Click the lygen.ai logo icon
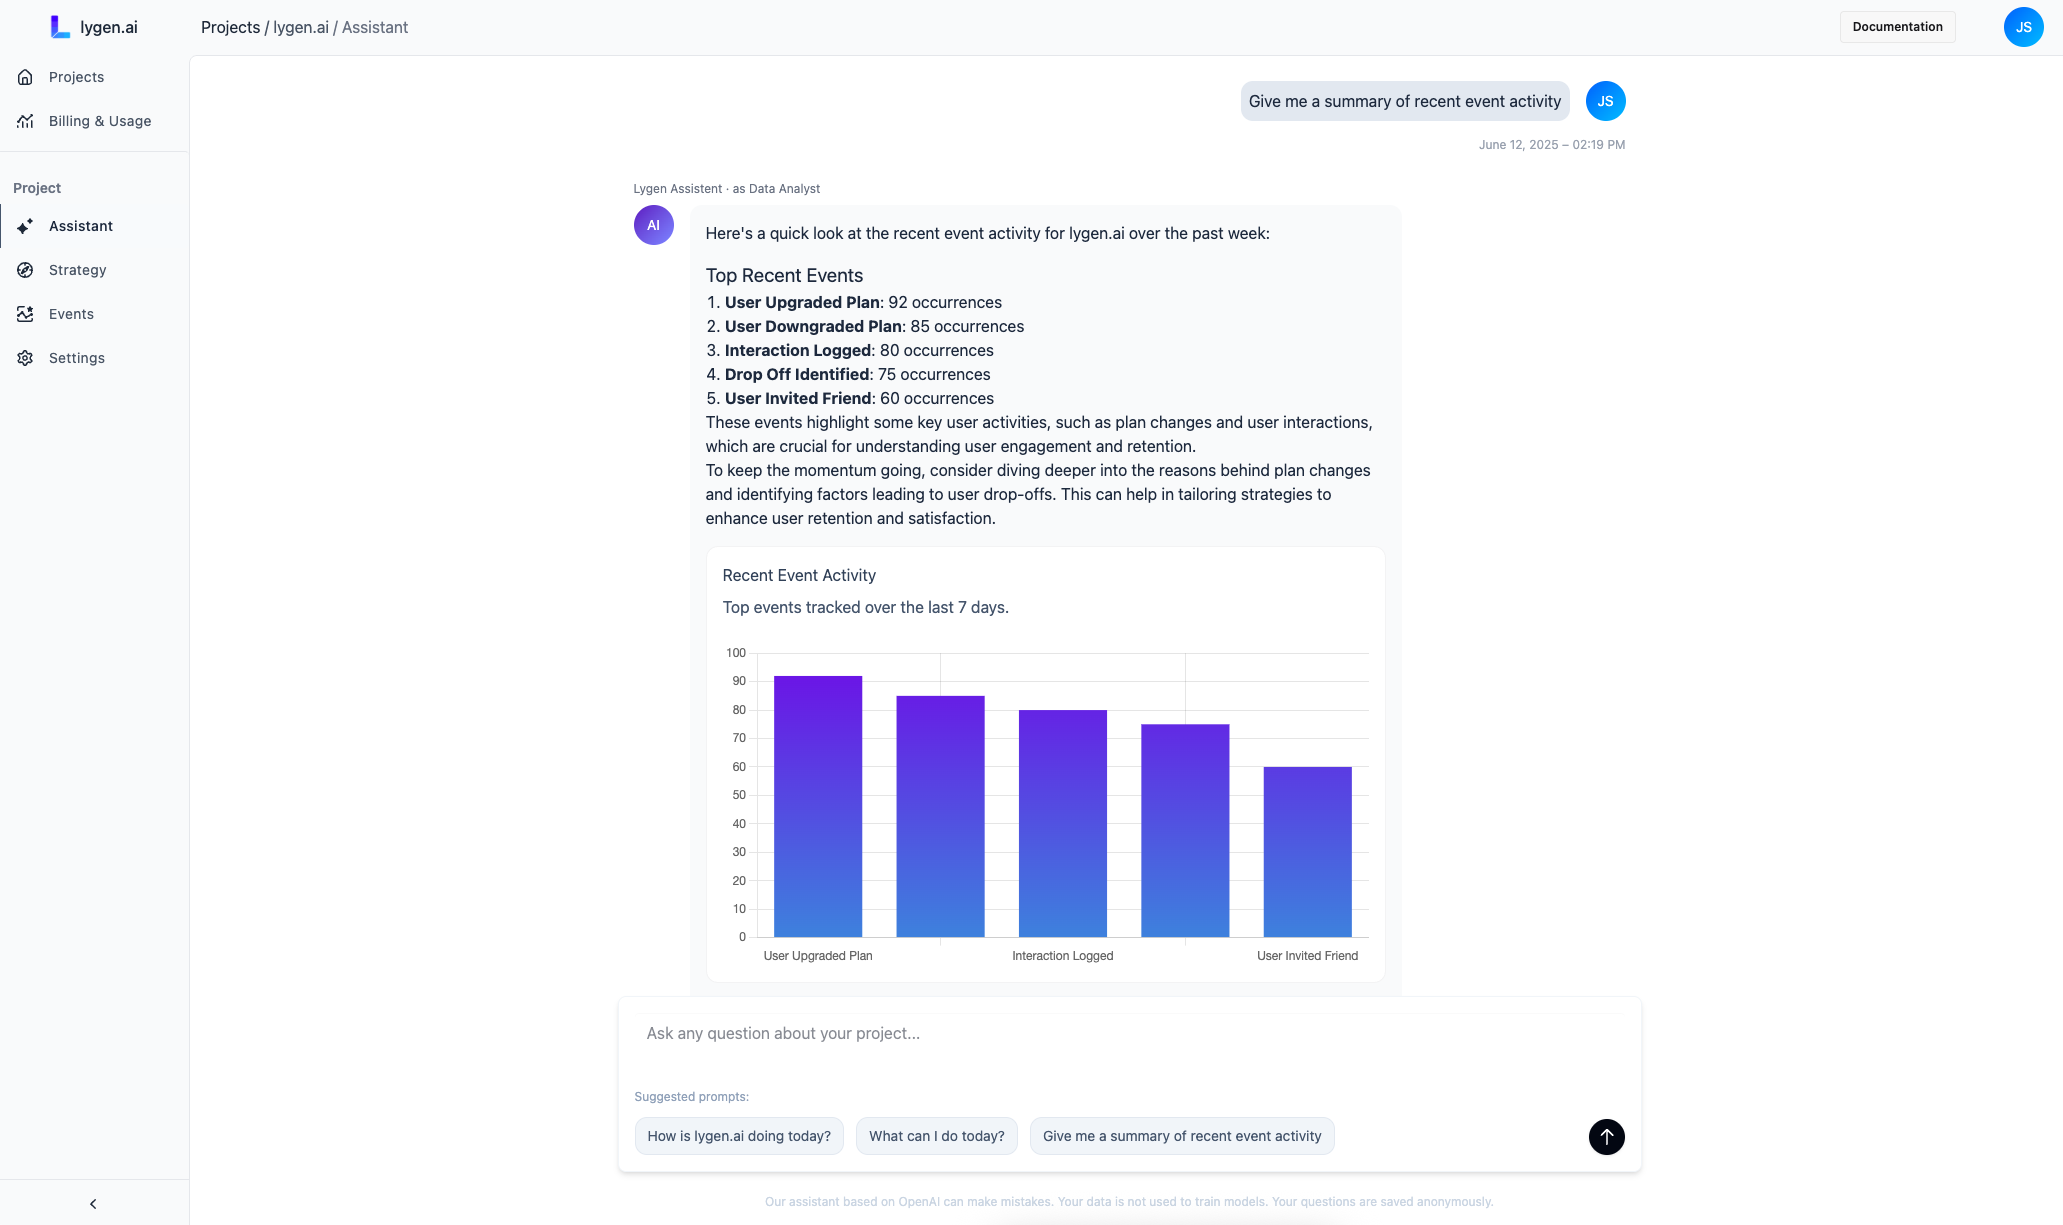 tap(60, 27)
